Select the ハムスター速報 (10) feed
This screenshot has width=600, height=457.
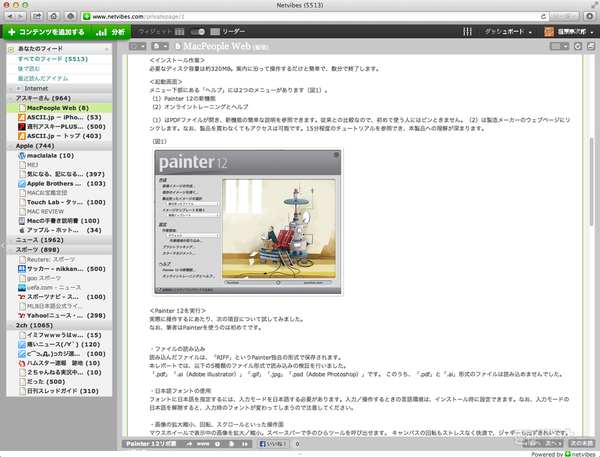pyautogui.click(x=59, y=363)
